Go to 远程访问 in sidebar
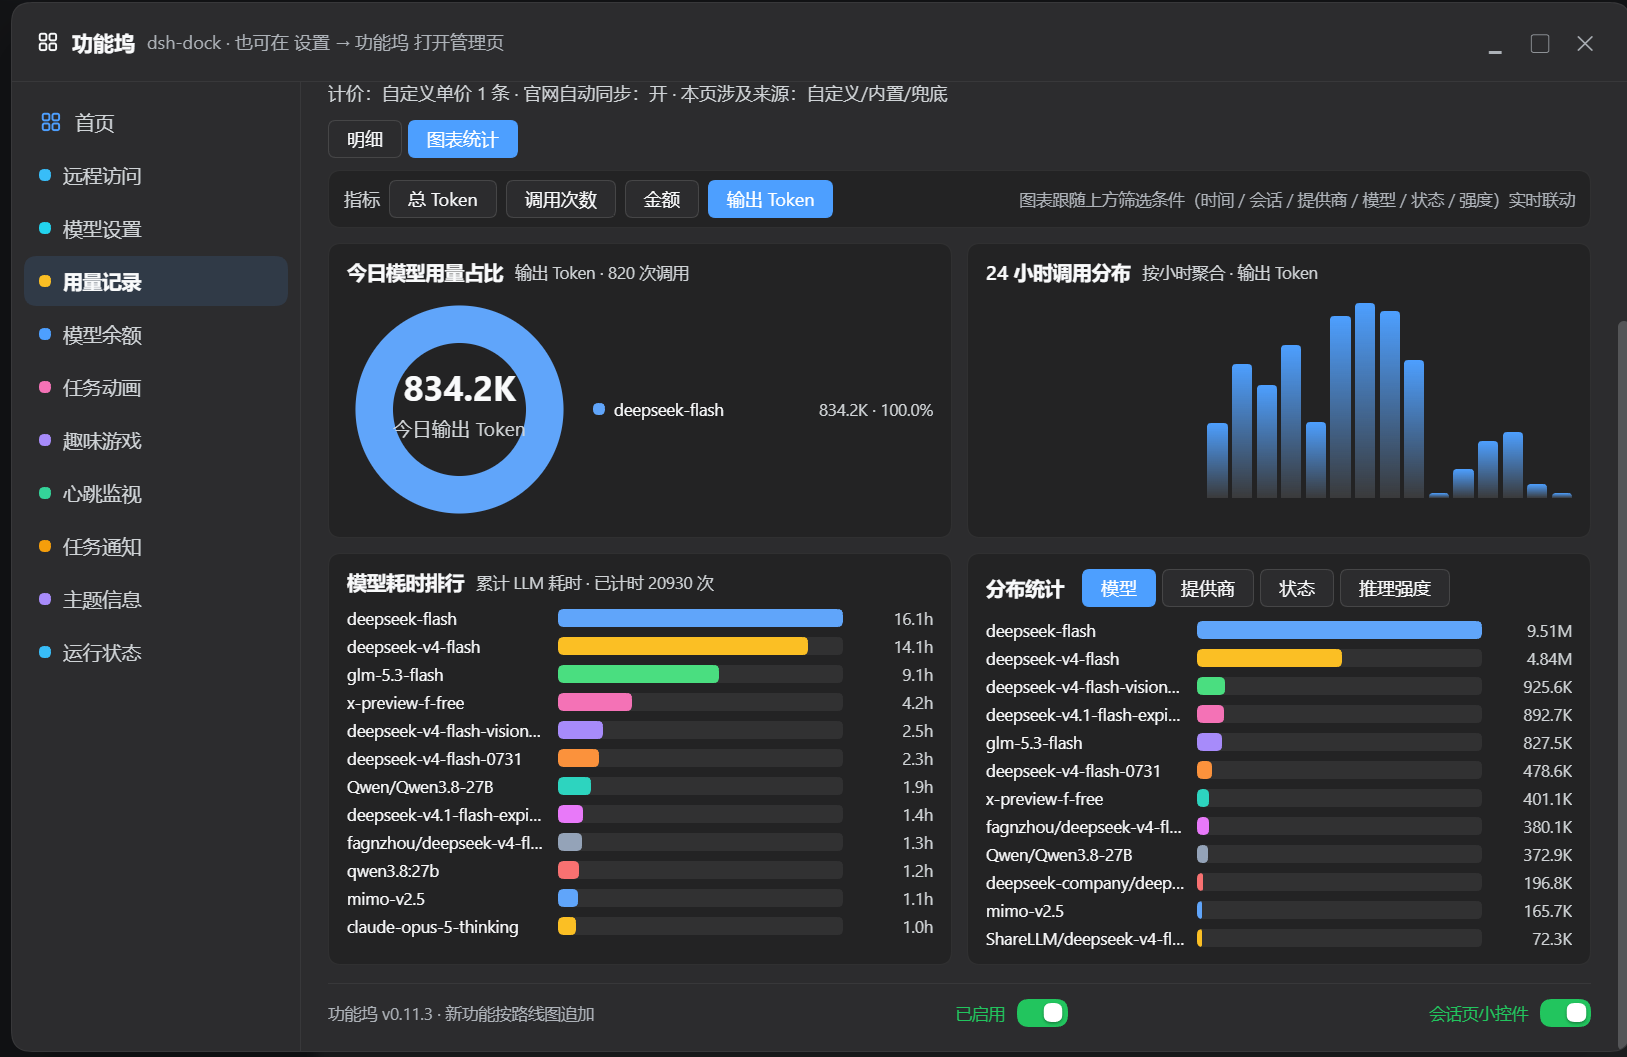 pyautogui.click(x=156, y=176)
